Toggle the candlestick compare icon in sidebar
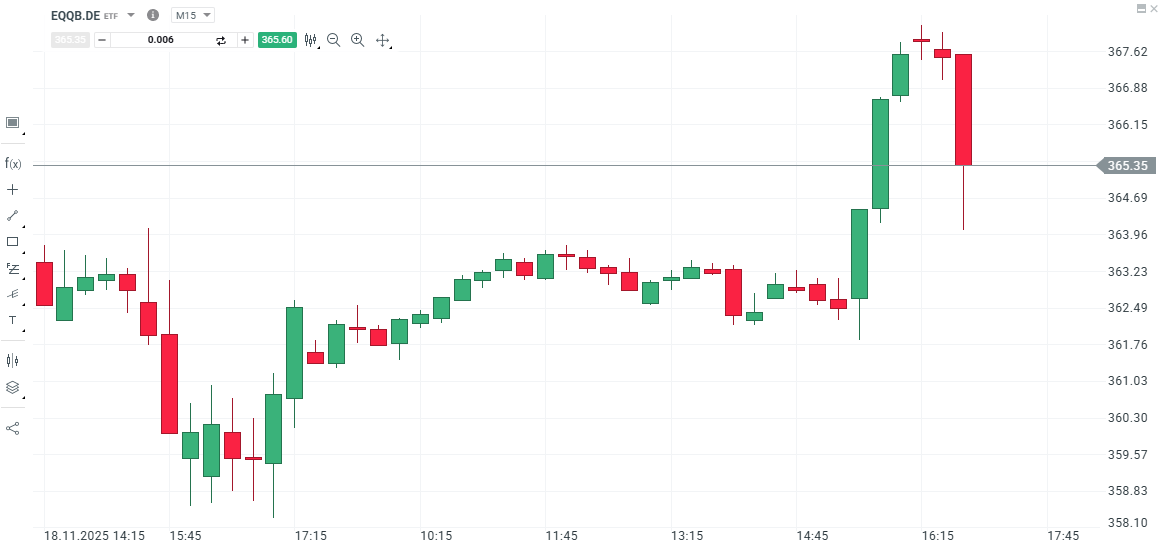Screen dimensions: 1166x552 tap(13, 360)
